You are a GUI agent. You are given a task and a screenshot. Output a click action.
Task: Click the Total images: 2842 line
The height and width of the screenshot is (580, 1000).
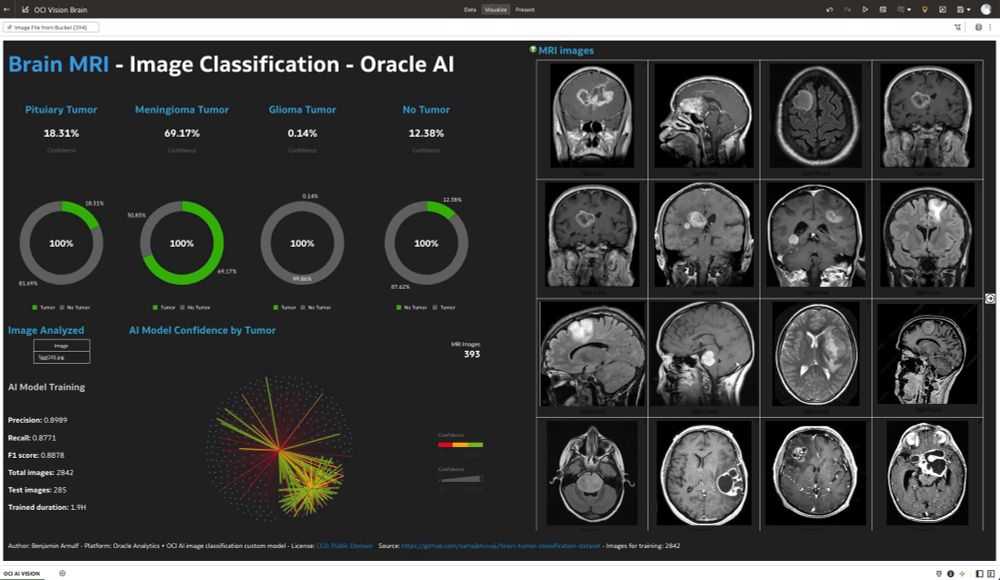coord(41,472)
